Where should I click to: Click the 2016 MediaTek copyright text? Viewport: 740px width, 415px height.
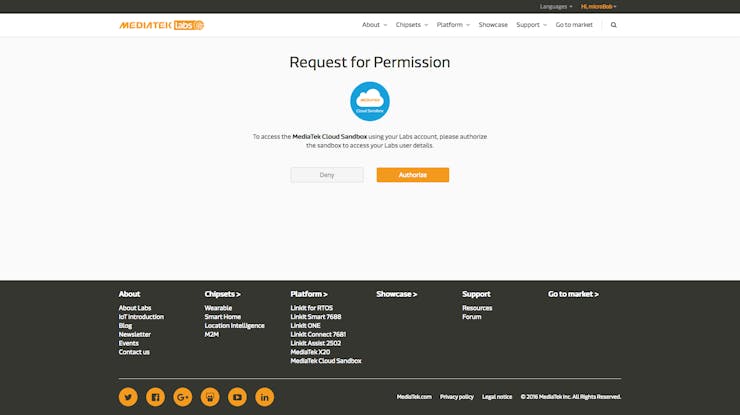coord(571,397)
